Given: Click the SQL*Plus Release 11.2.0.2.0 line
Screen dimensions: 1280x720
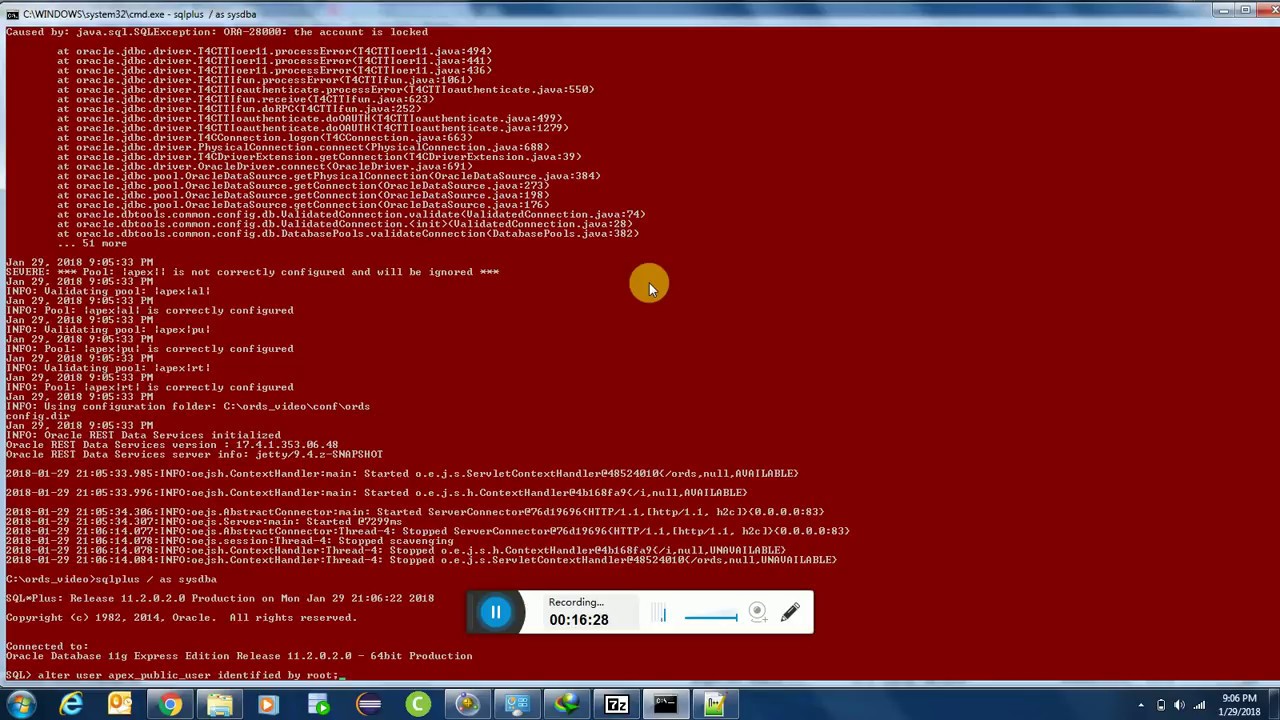Looking at the screenshot, I should (x=220, y=598).
